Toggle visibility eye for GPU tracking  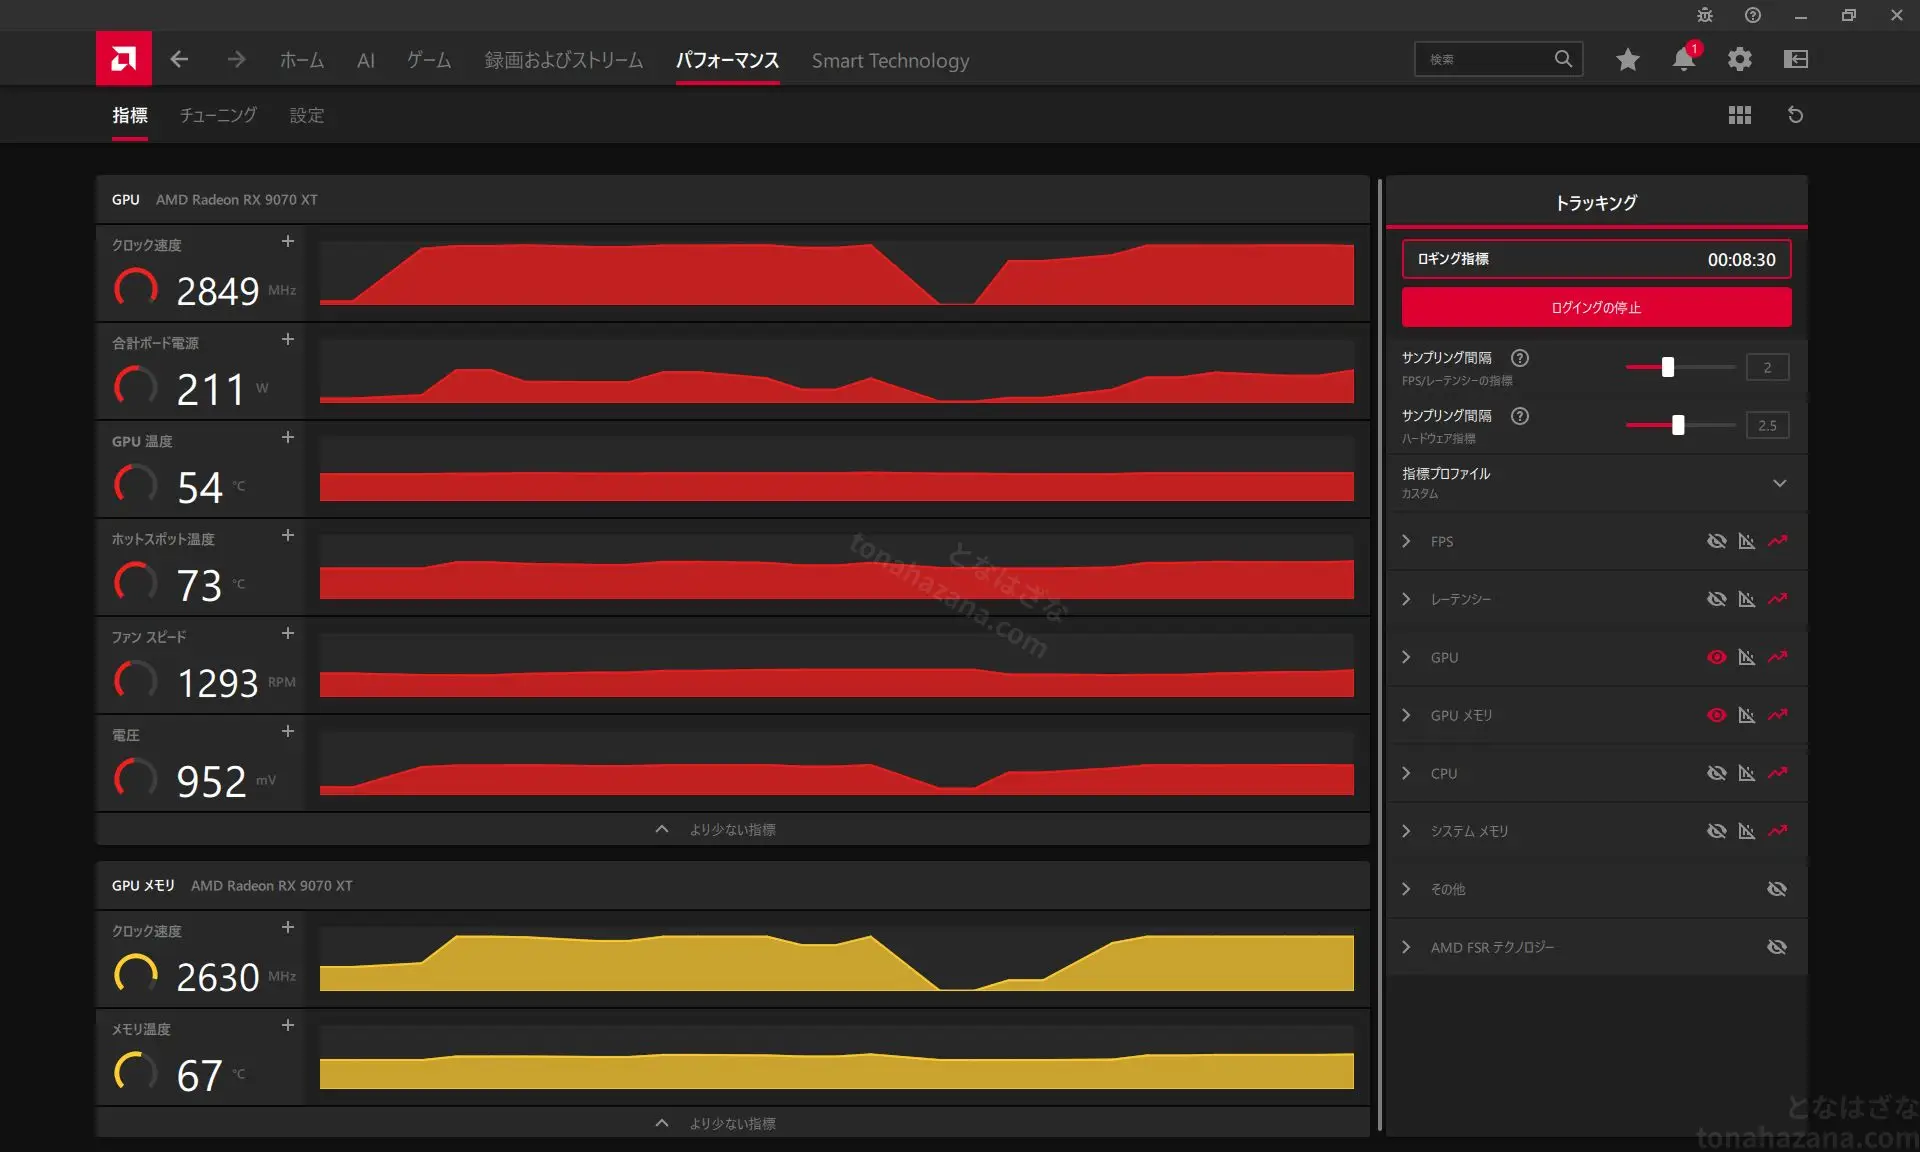coord(1717,657)
